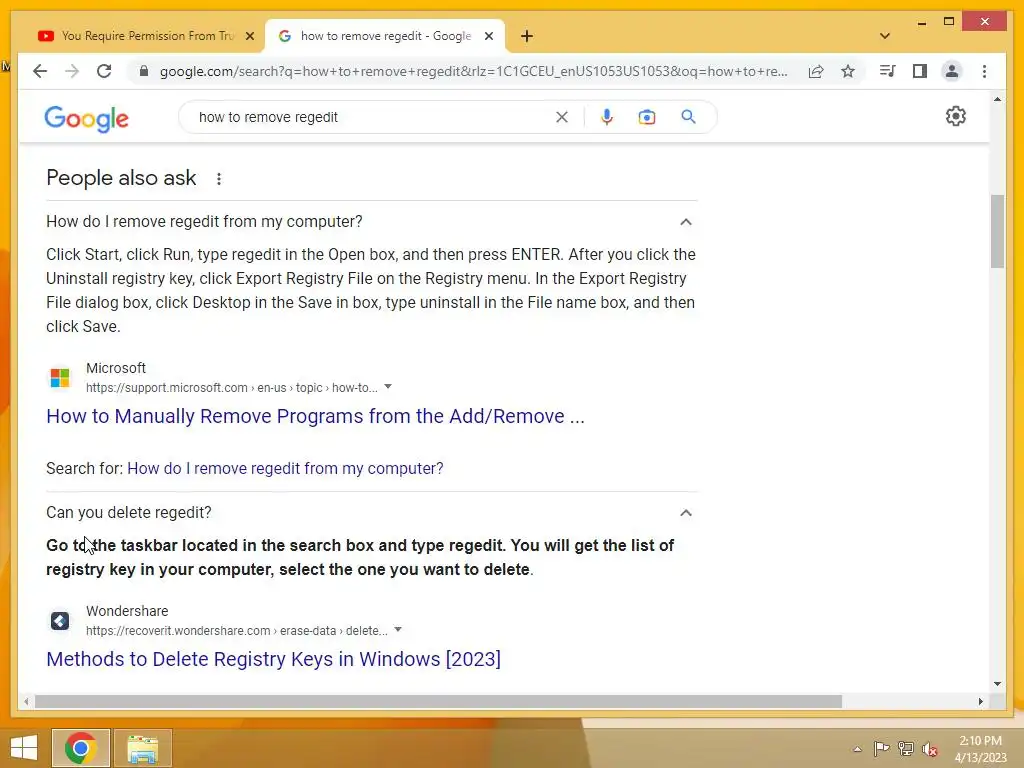The height and width of the screenshot is (768, 1024).
Task: Open dropdown next to Microsoft result URL
Action: 388,387
